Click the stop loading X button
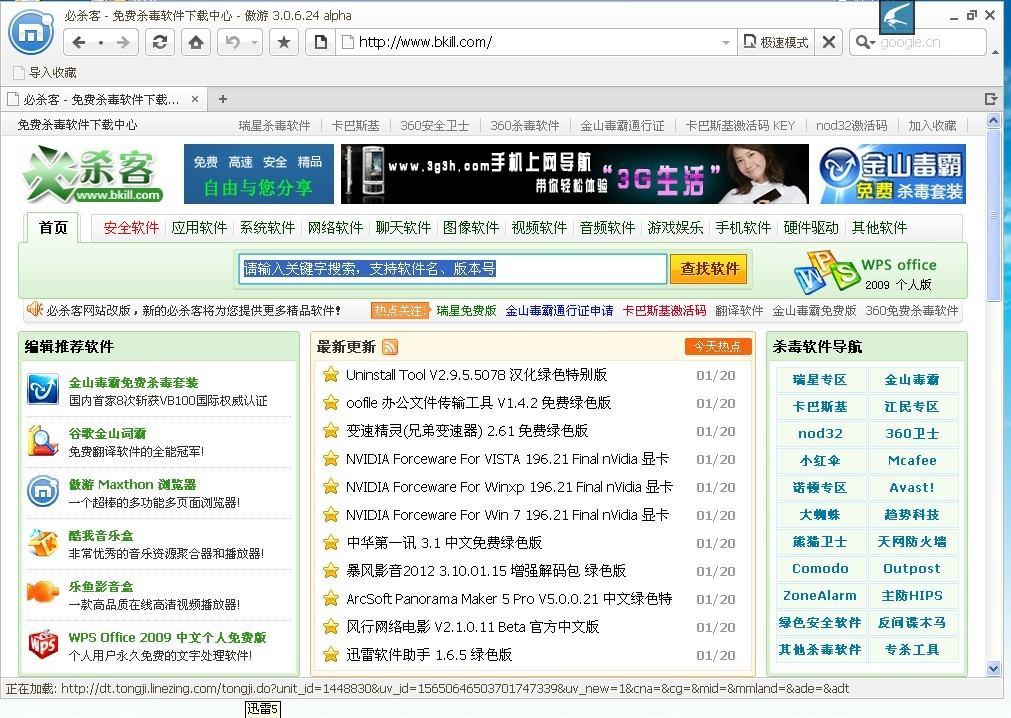This screenshot has width=1011, height=718. point(828,42)
